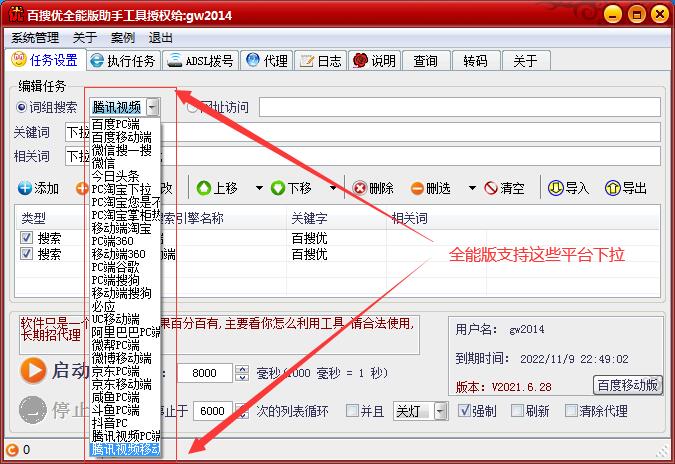The image size is (675, 464).
Task: Enable the 清除代理 checkbox
Action: tap(570, 411)
